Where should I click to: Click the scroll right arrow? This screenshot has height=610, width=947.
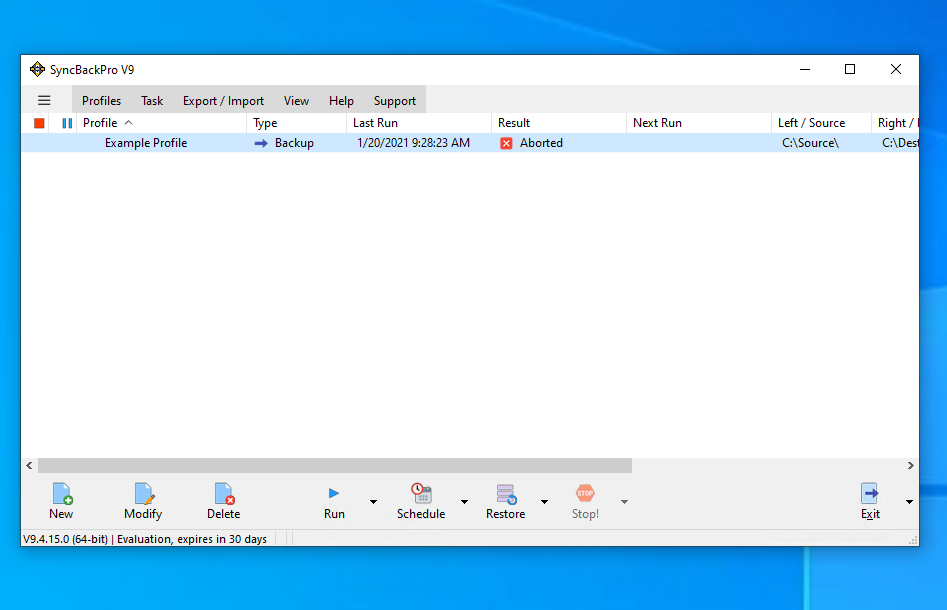911,466
